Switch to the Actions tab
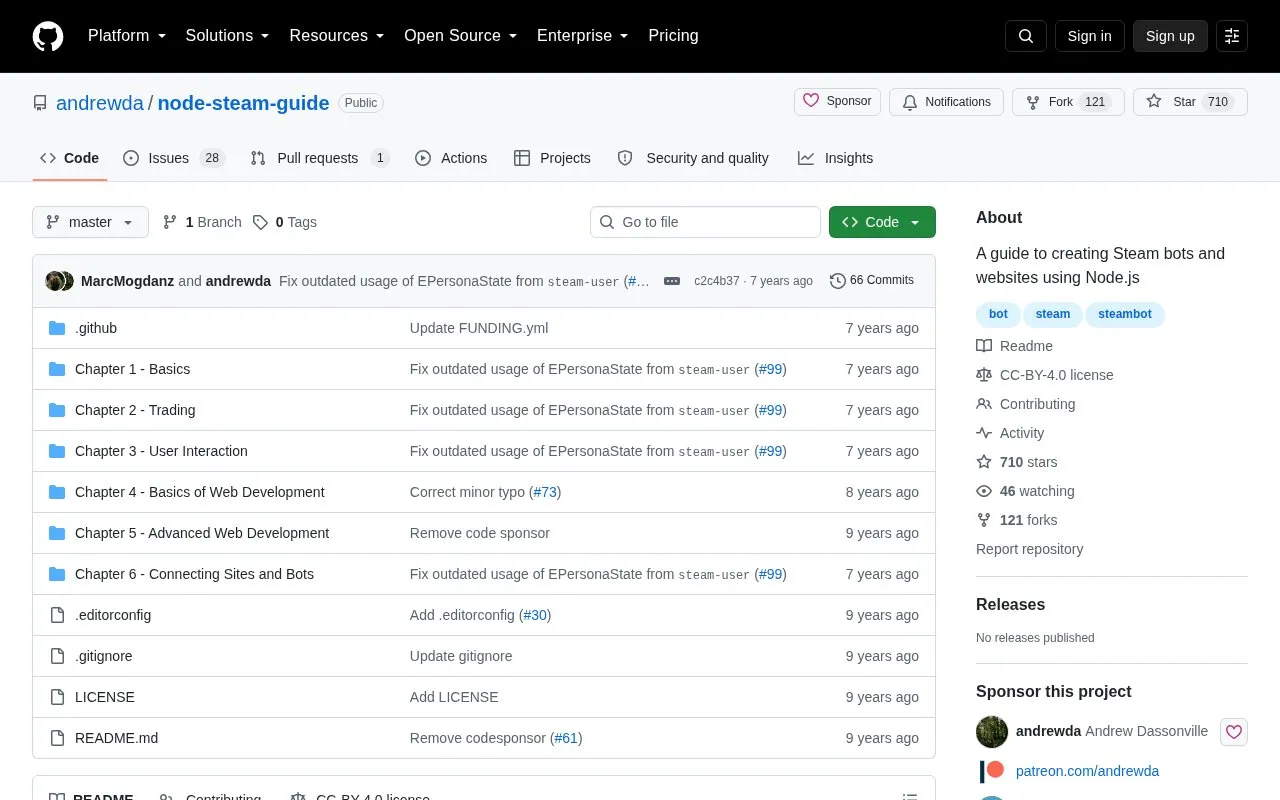This screenshot has height=800, width=1280. (451, 158)
